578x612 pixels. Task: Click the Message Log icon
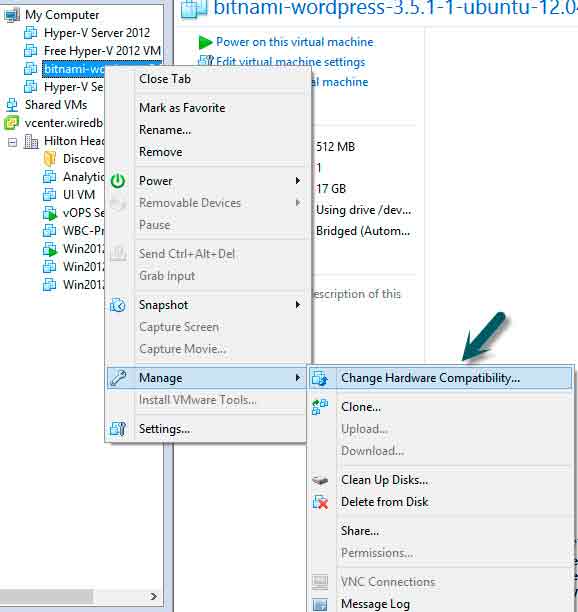coord(320,604)
